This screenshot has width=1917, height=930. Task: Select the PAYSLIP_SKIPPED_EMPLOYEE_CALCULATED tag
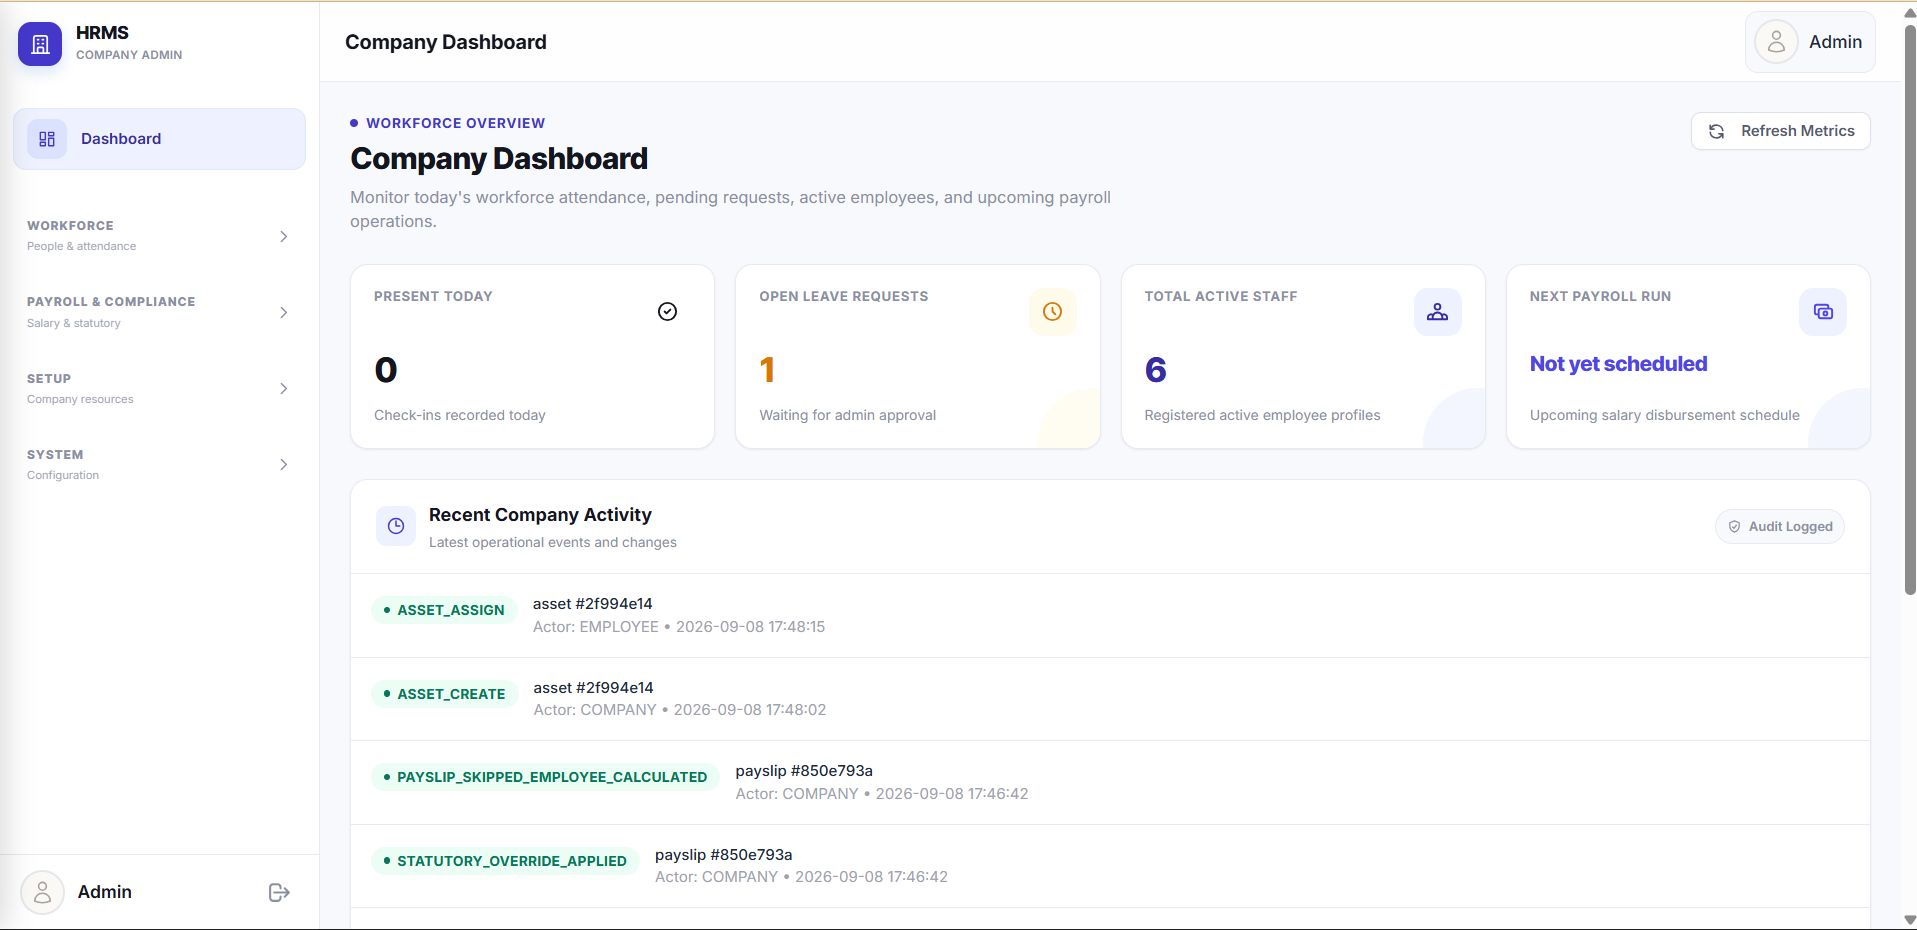coord(545,777)
